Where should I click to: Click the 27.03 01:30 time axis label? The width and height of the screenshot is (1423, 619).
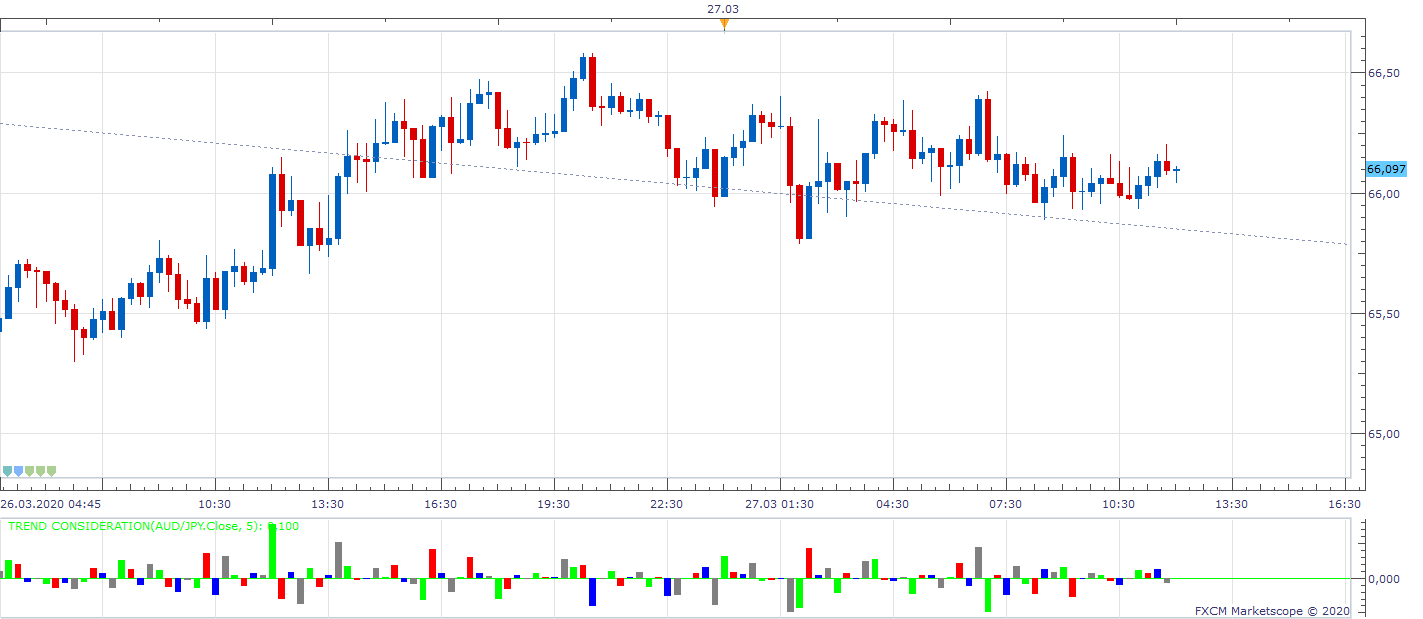point(780,504)
